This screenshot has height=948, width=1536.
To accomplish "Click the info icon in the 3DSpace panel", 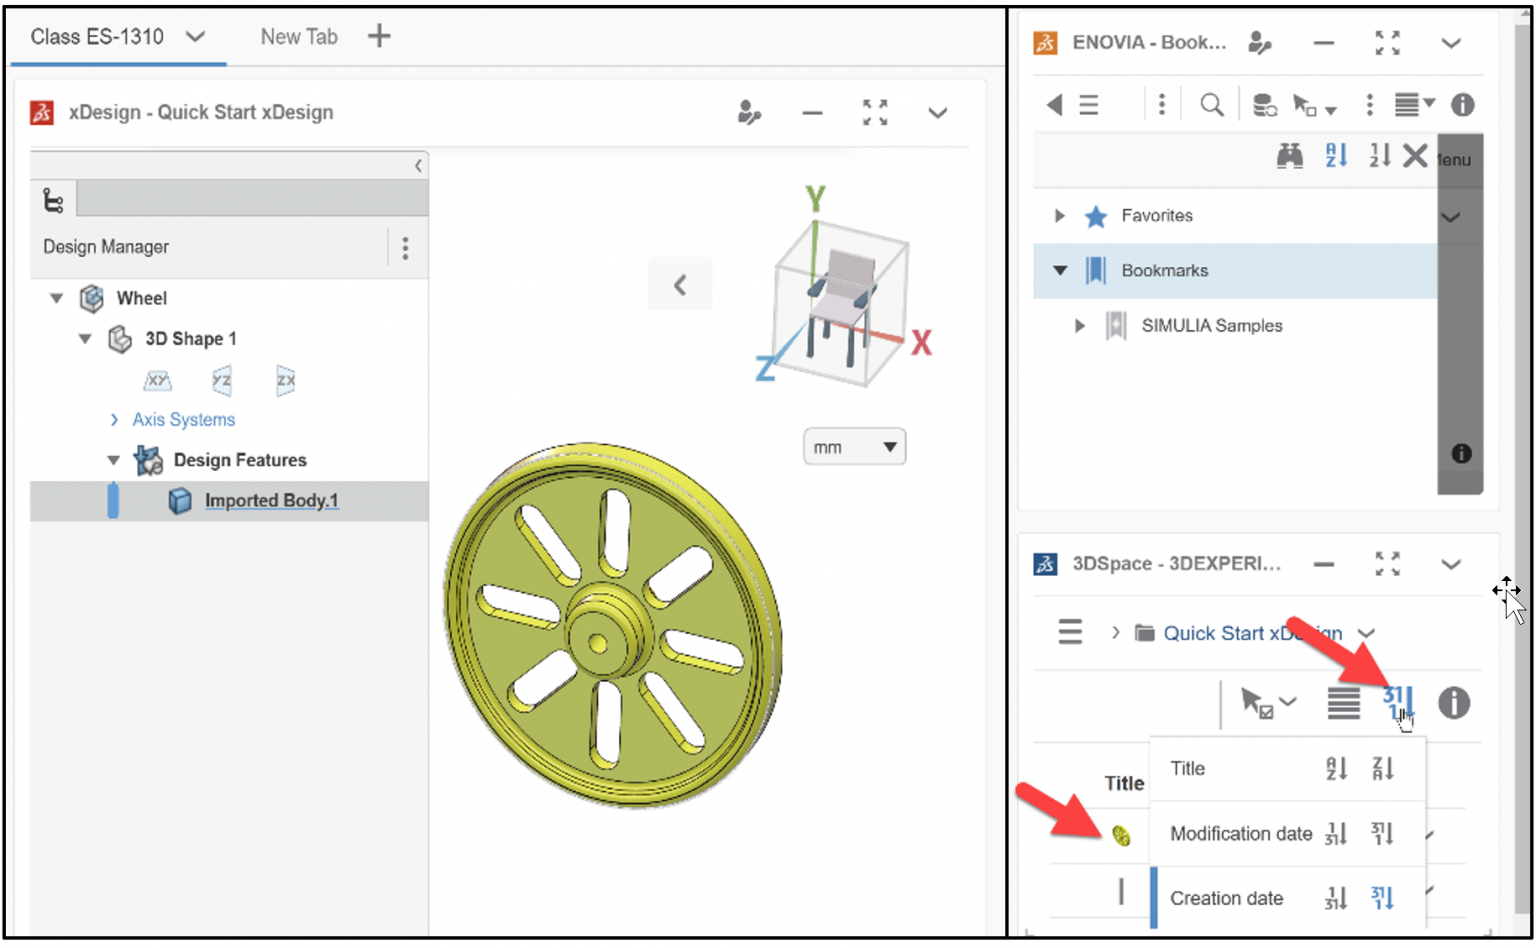I will pos(1453,703).
